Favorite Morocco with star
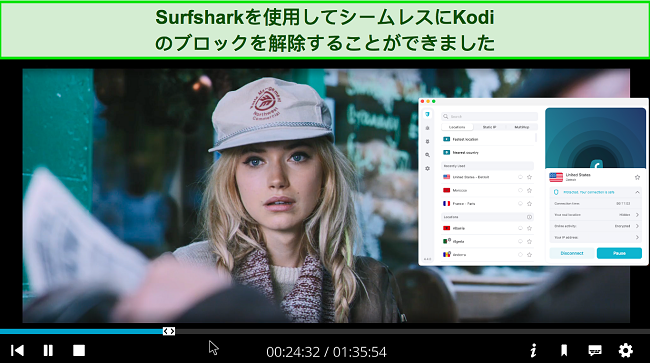This screenshot has width=650, height=363. coord(529,190)
